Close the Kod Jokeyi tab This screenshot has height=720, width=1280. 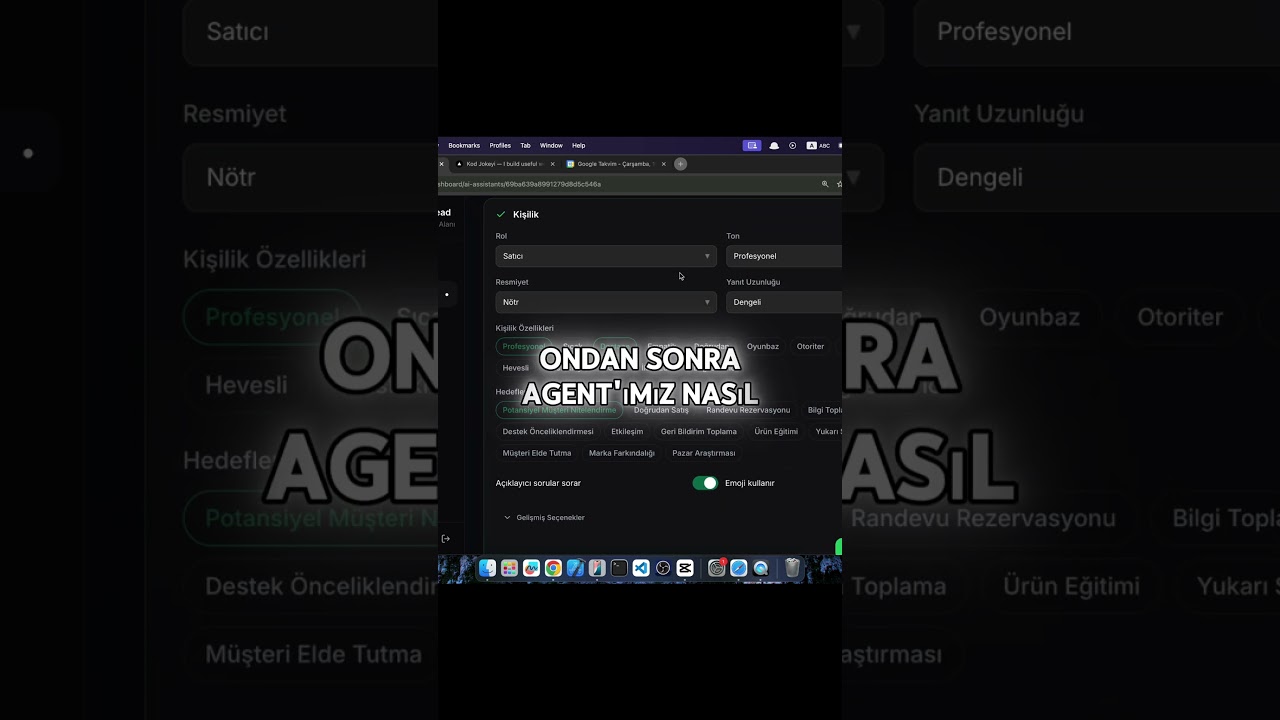(552, 164)
